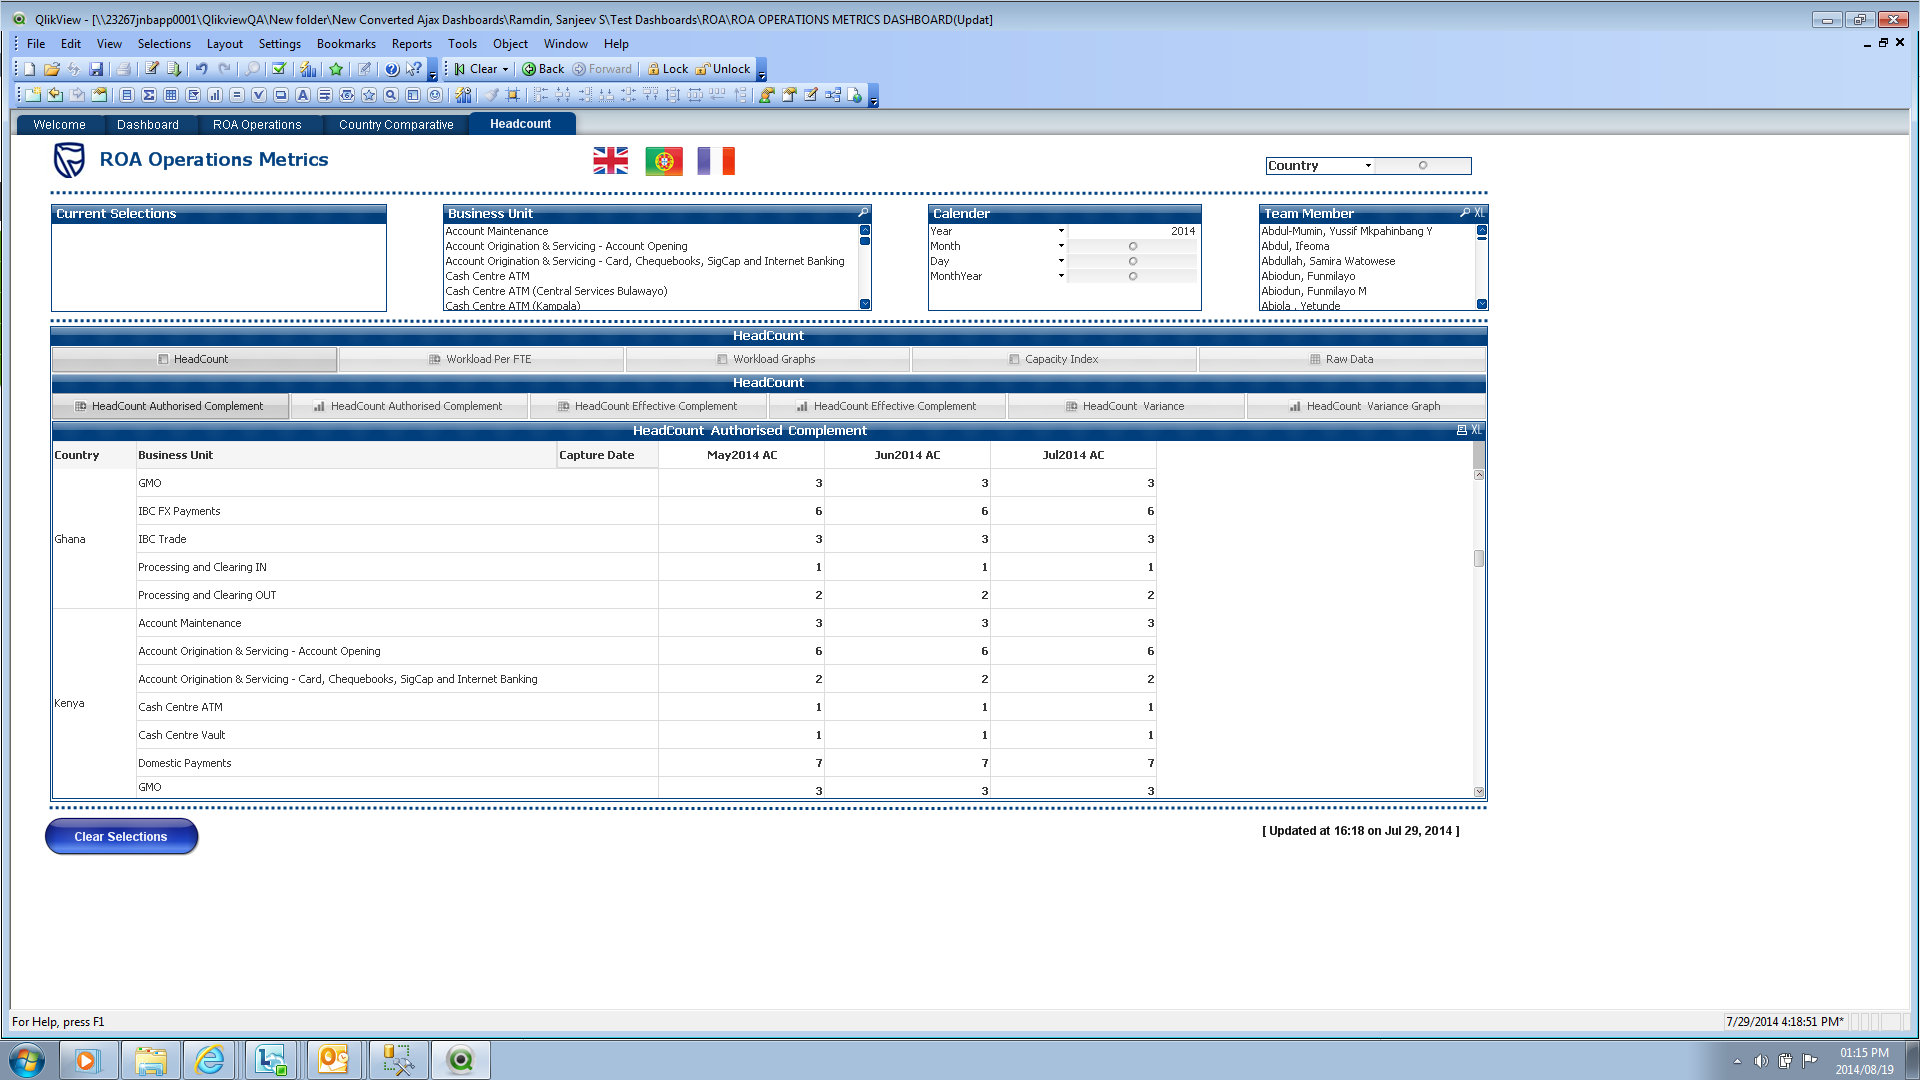Screen dimensions: 1920x1080
Task: Expand the Day dropdown in Calender
Action: [x=1061, y=261]
